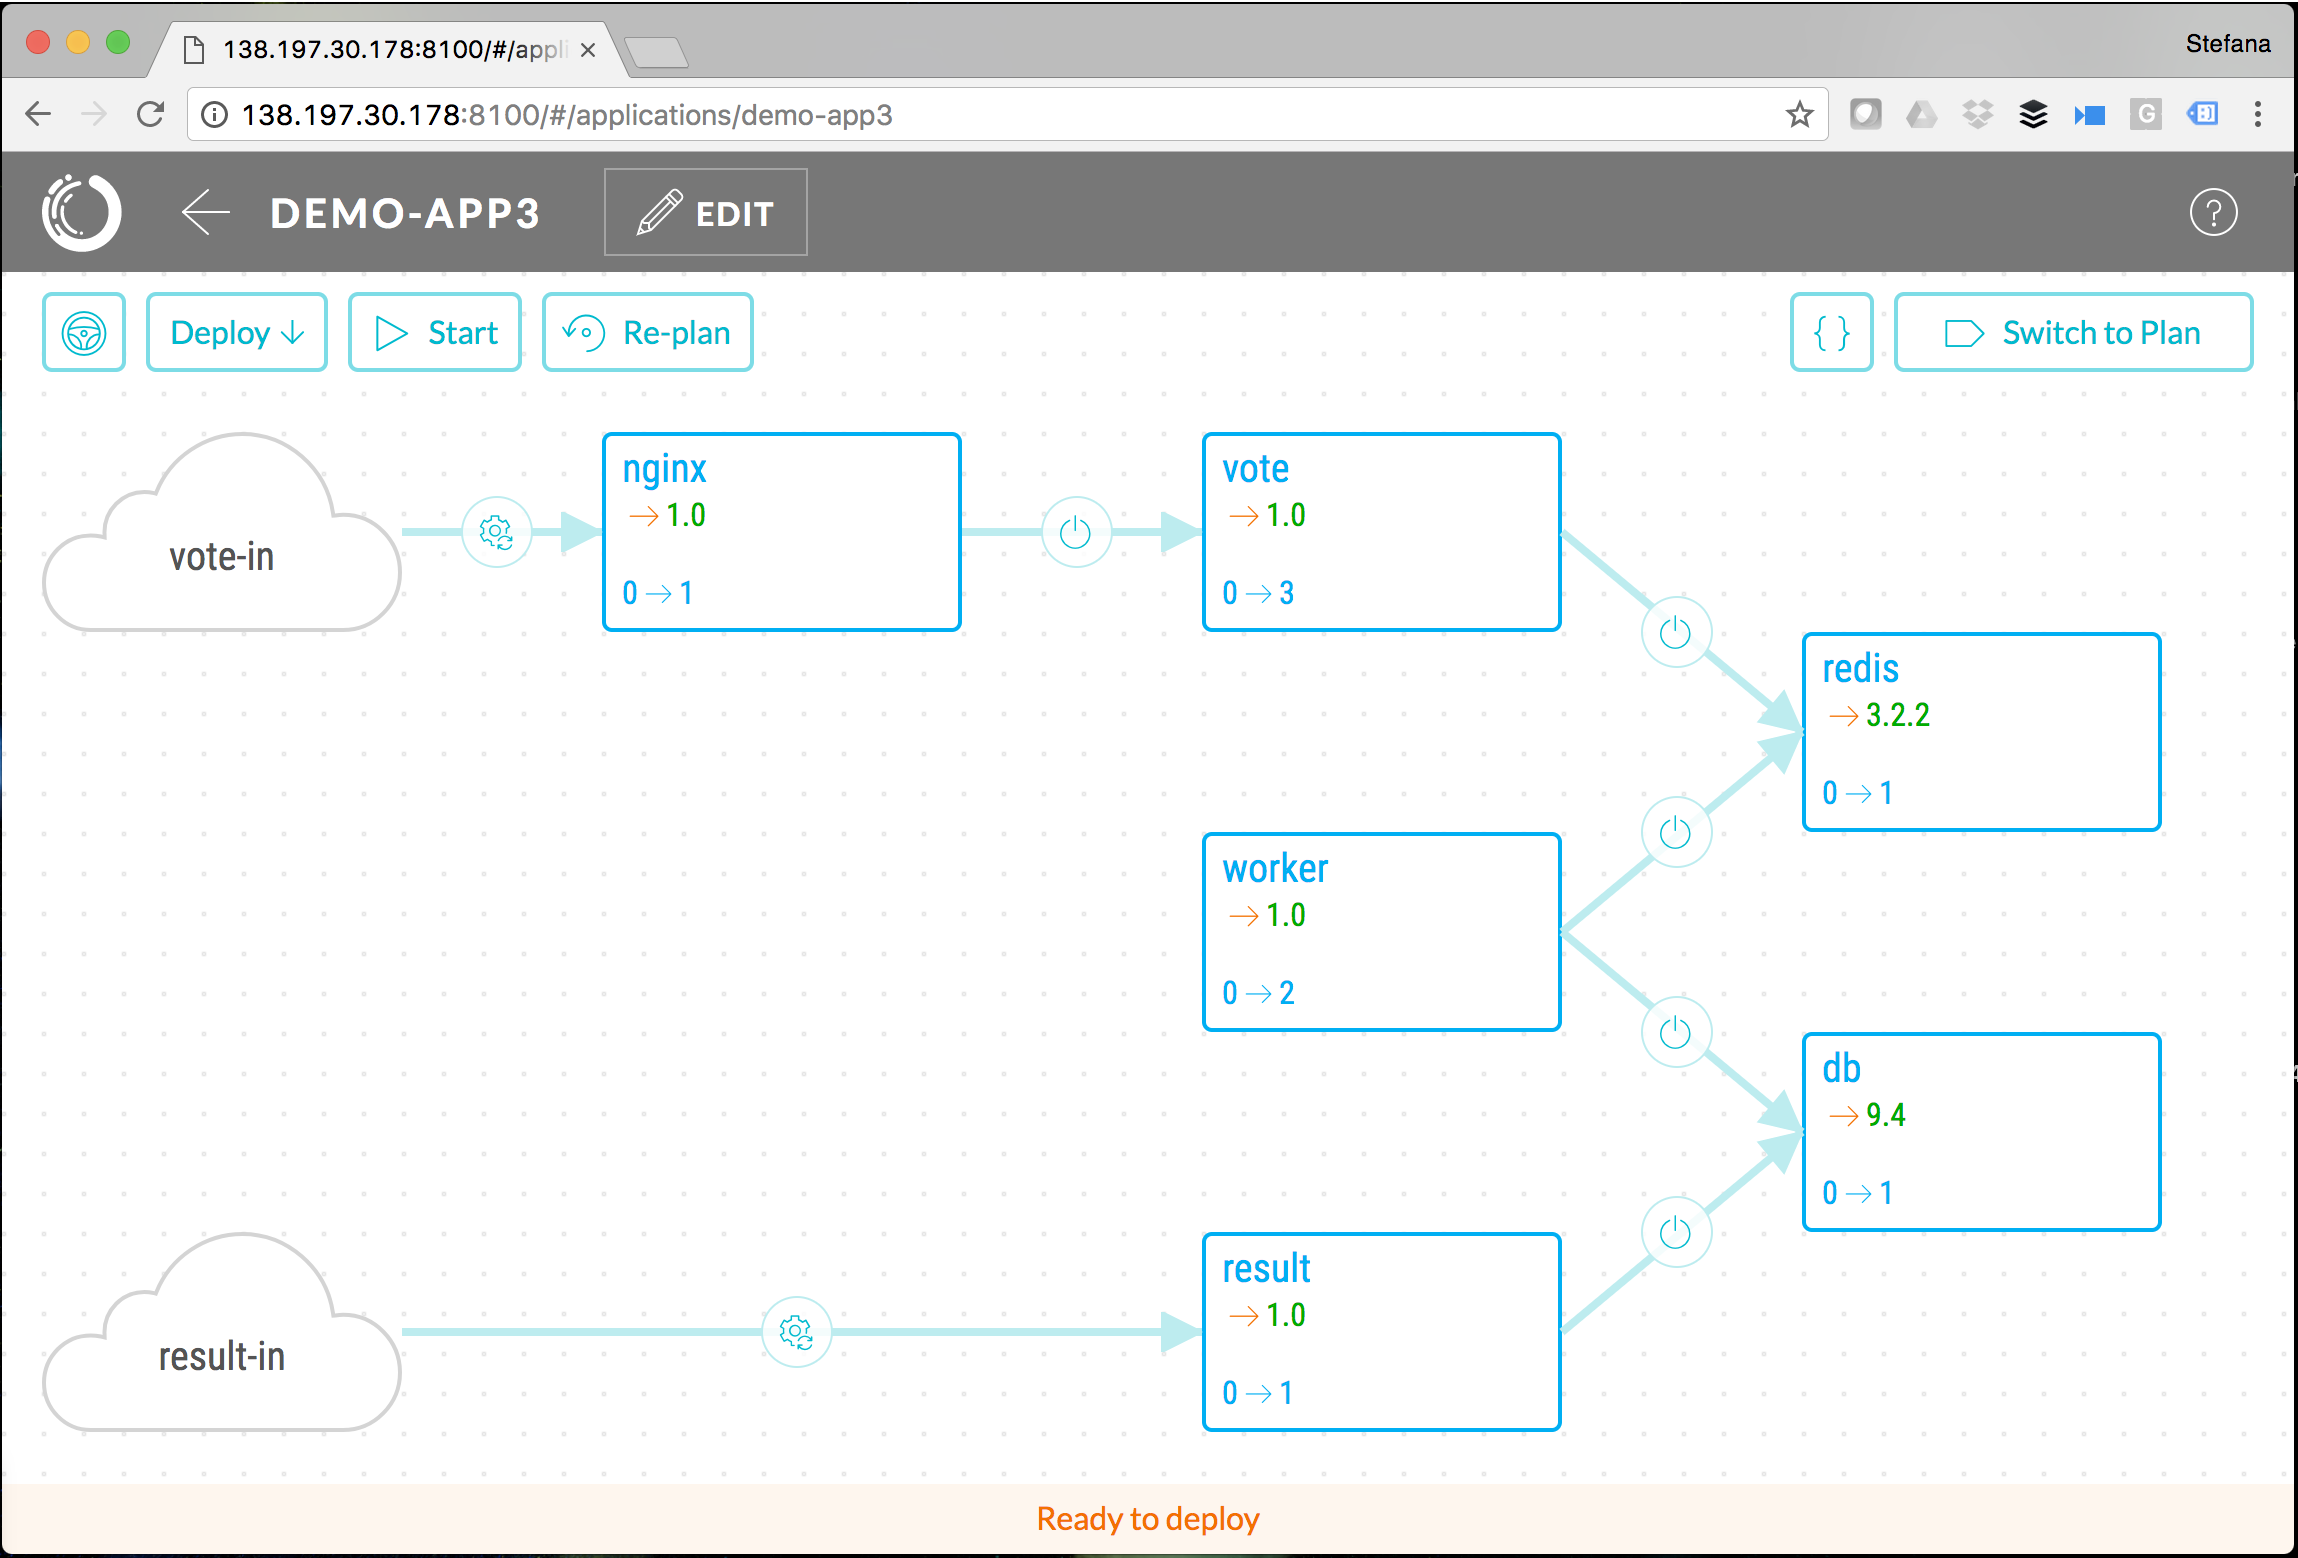Click the help question mark icon
The height and width of the screenshot is (1558, 2298).
coord(2213,213)
